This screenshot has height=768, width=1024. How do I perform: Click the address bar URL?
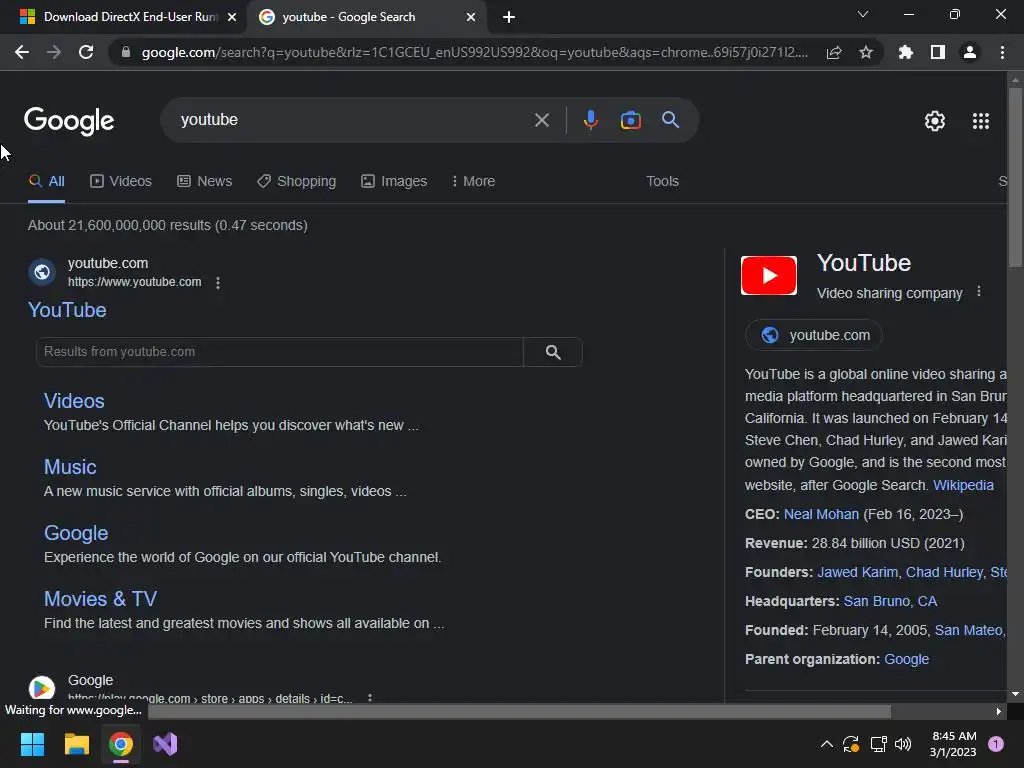click(x=475, y=52)
